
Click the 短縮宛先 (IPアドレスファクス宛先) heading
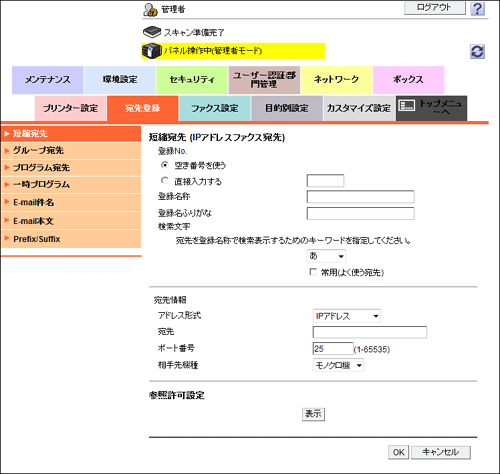[x=217, y=137]
